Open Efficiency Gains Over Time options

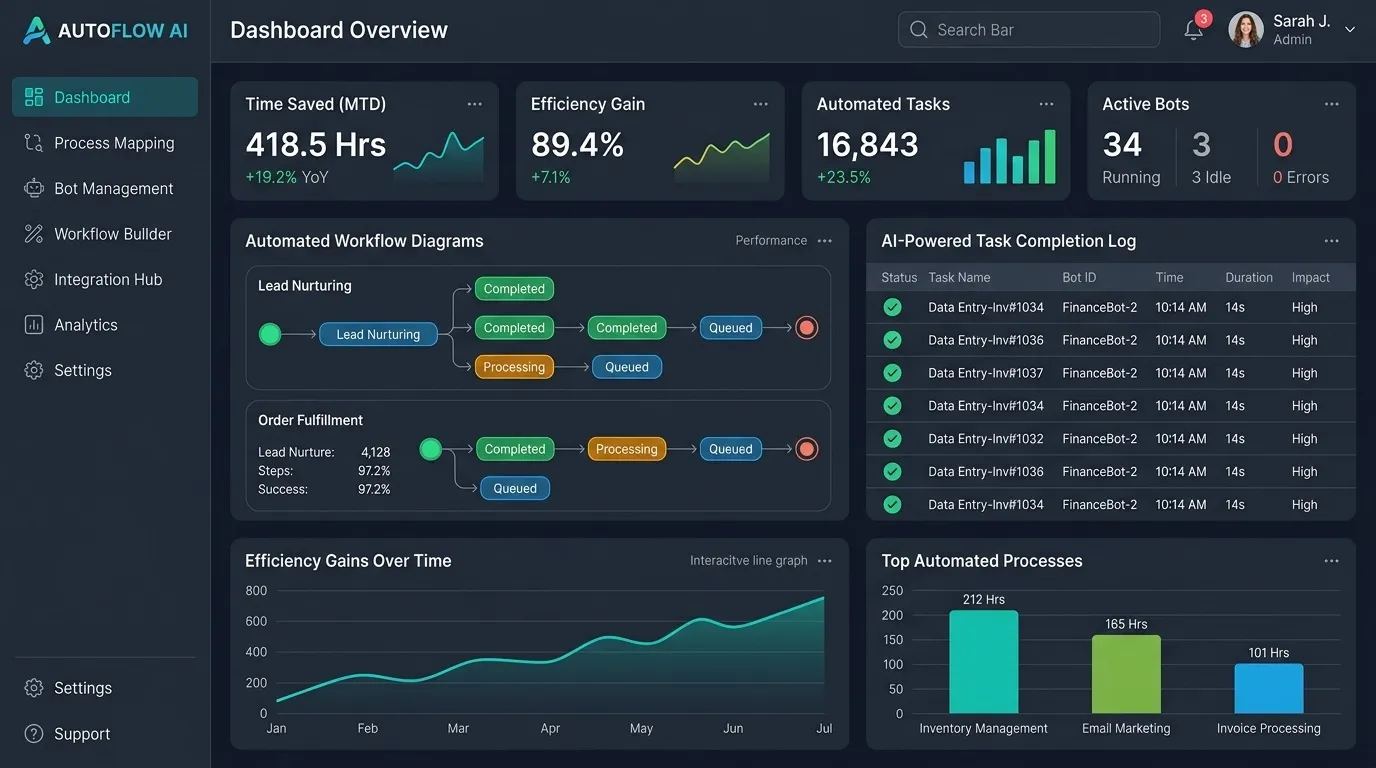(824, 561)
